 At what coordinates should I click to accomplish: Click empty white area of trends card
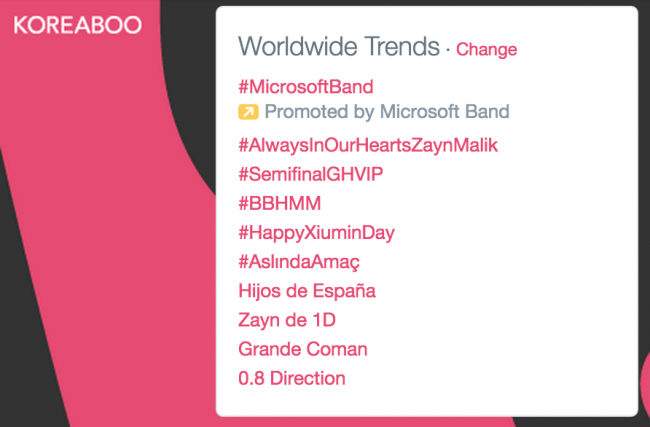pyautogui.click(x=518, y=269)
